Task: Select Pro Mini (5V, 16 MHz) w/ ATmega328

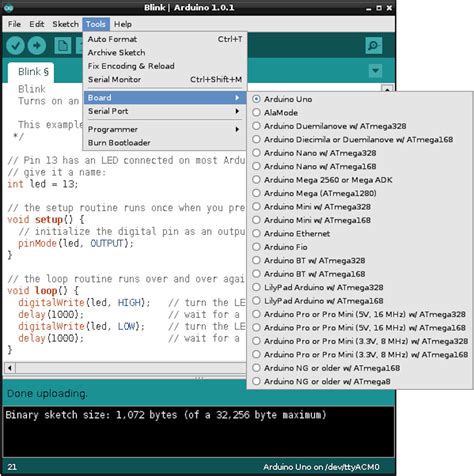Action: click(x=360, y=314)
